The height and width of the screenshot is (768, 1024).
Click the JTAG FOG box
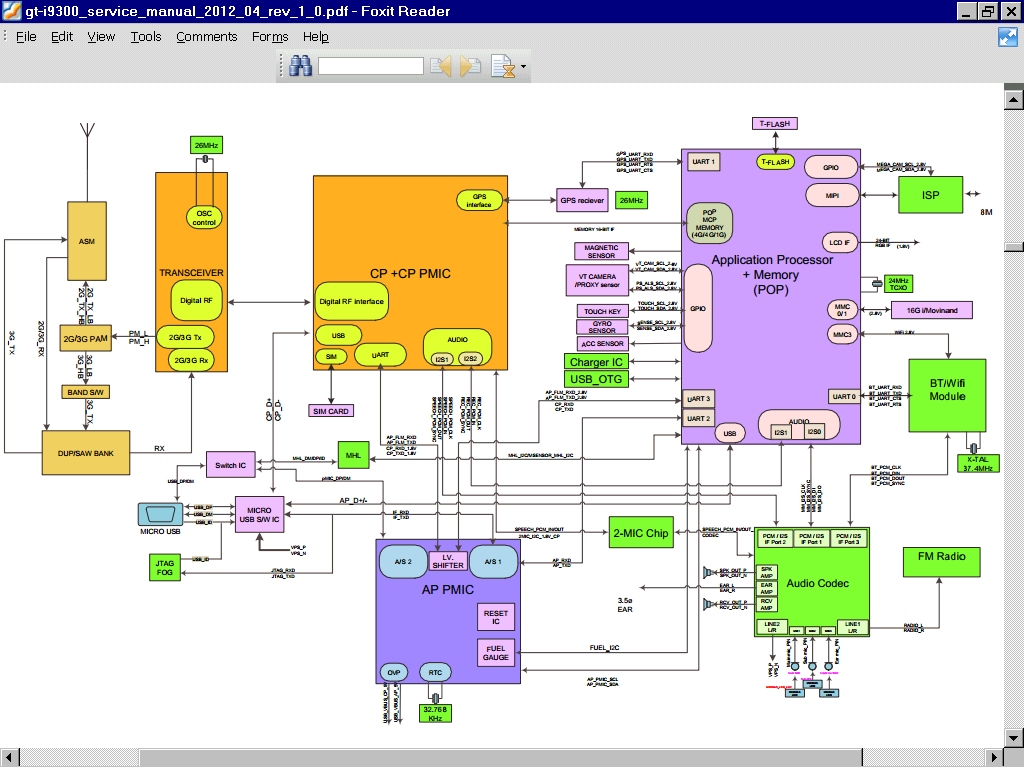tap(165, 568)
